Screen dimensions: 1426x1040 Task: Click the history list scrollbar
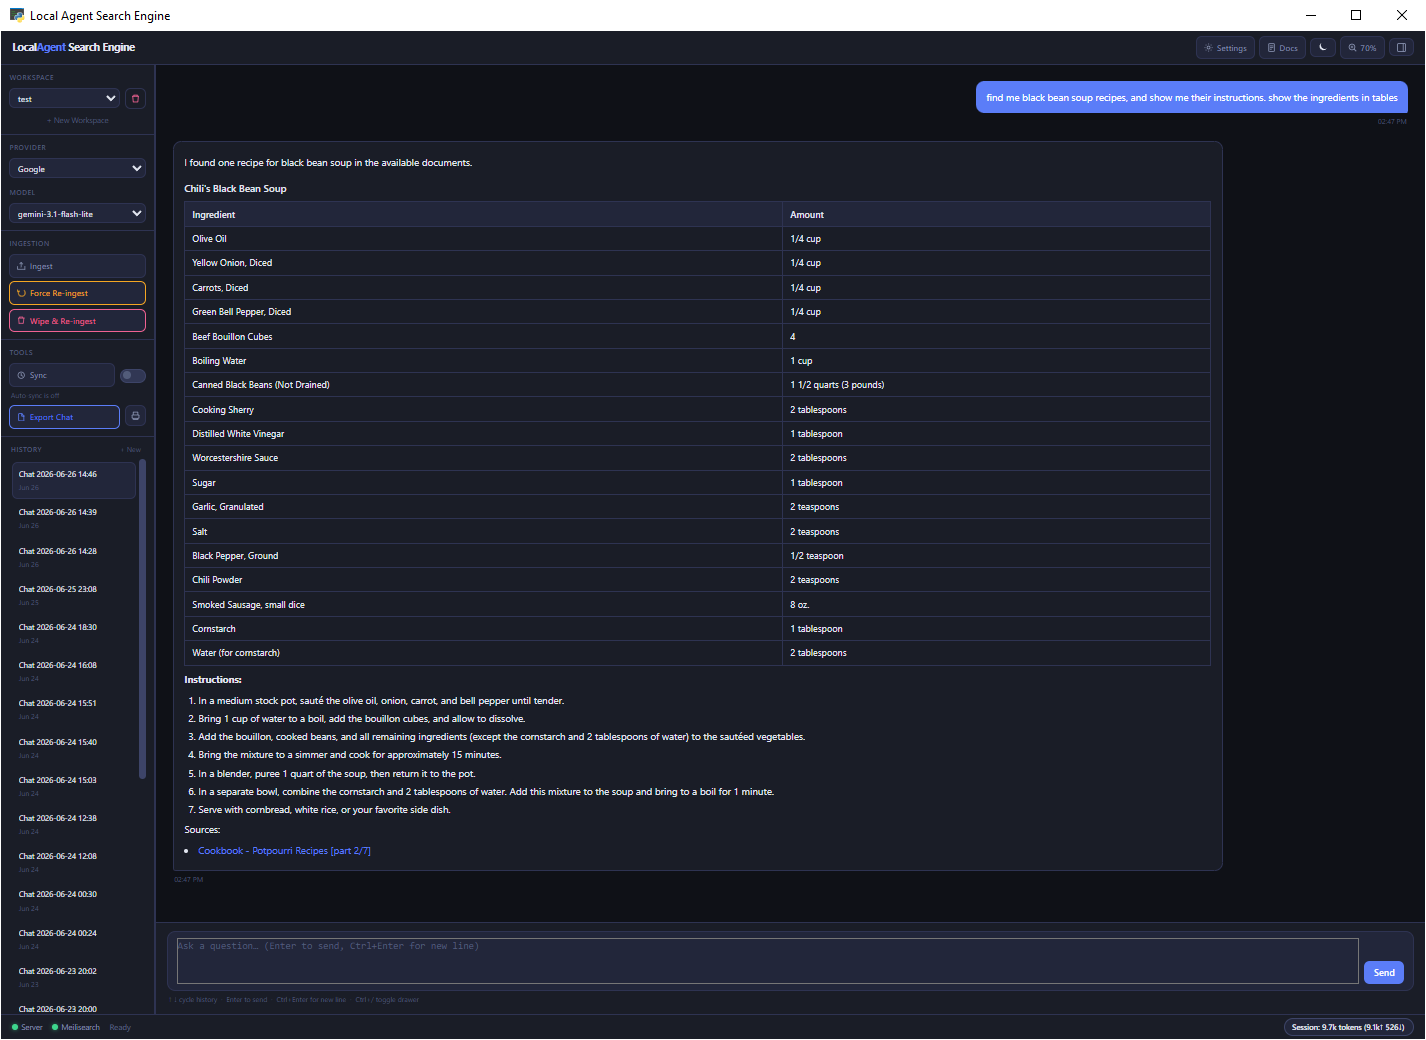pyautogui.click(x=142, y=618)
